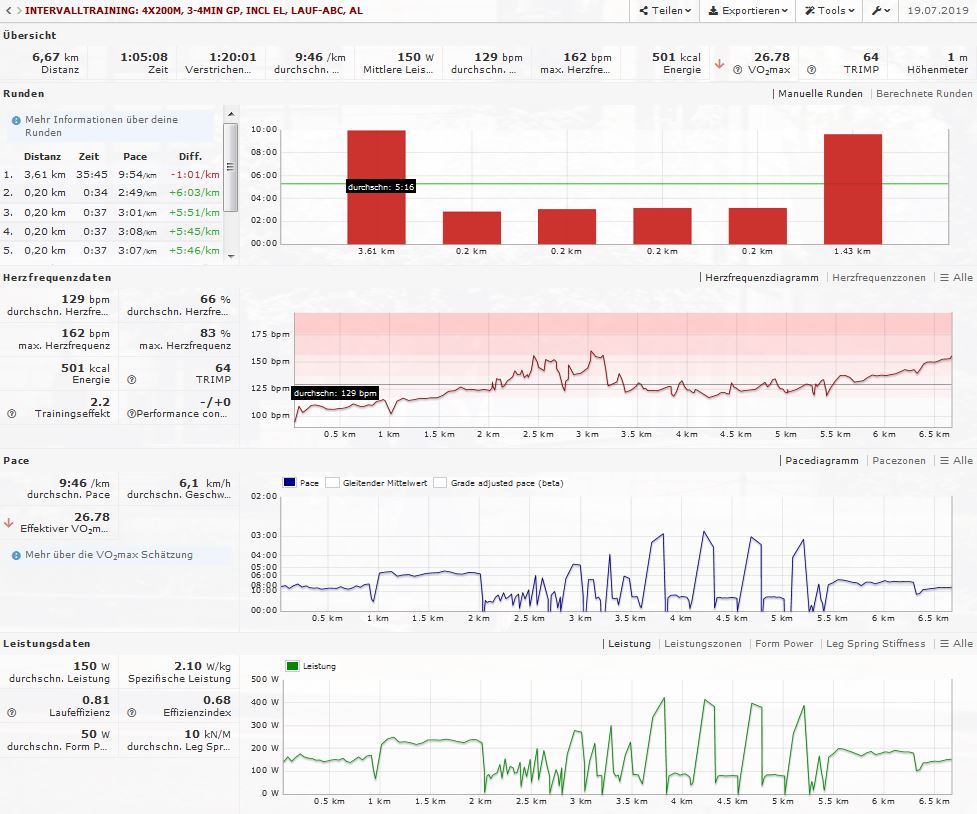977x814 pixels.
Task: Toggle Grade adjusted pace legend box
Action: [441, 482]
